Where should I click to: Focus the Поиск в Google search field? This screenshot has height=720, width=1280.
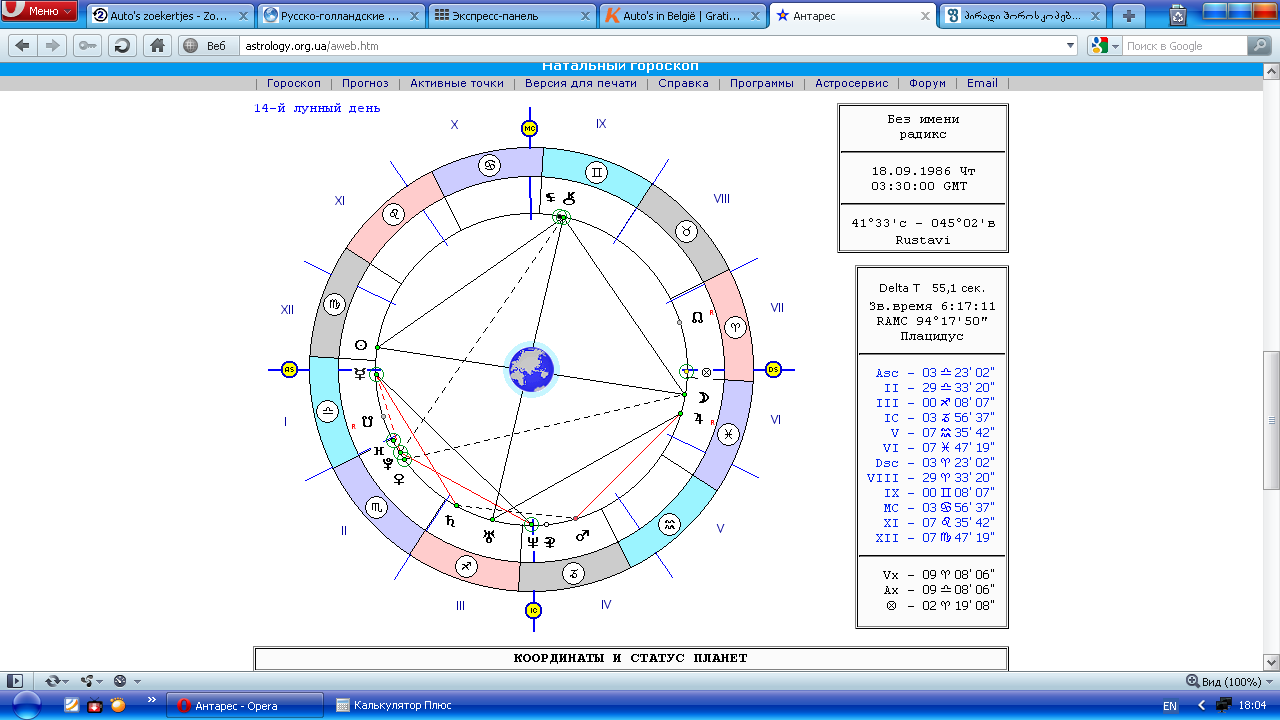(1183, 46)
